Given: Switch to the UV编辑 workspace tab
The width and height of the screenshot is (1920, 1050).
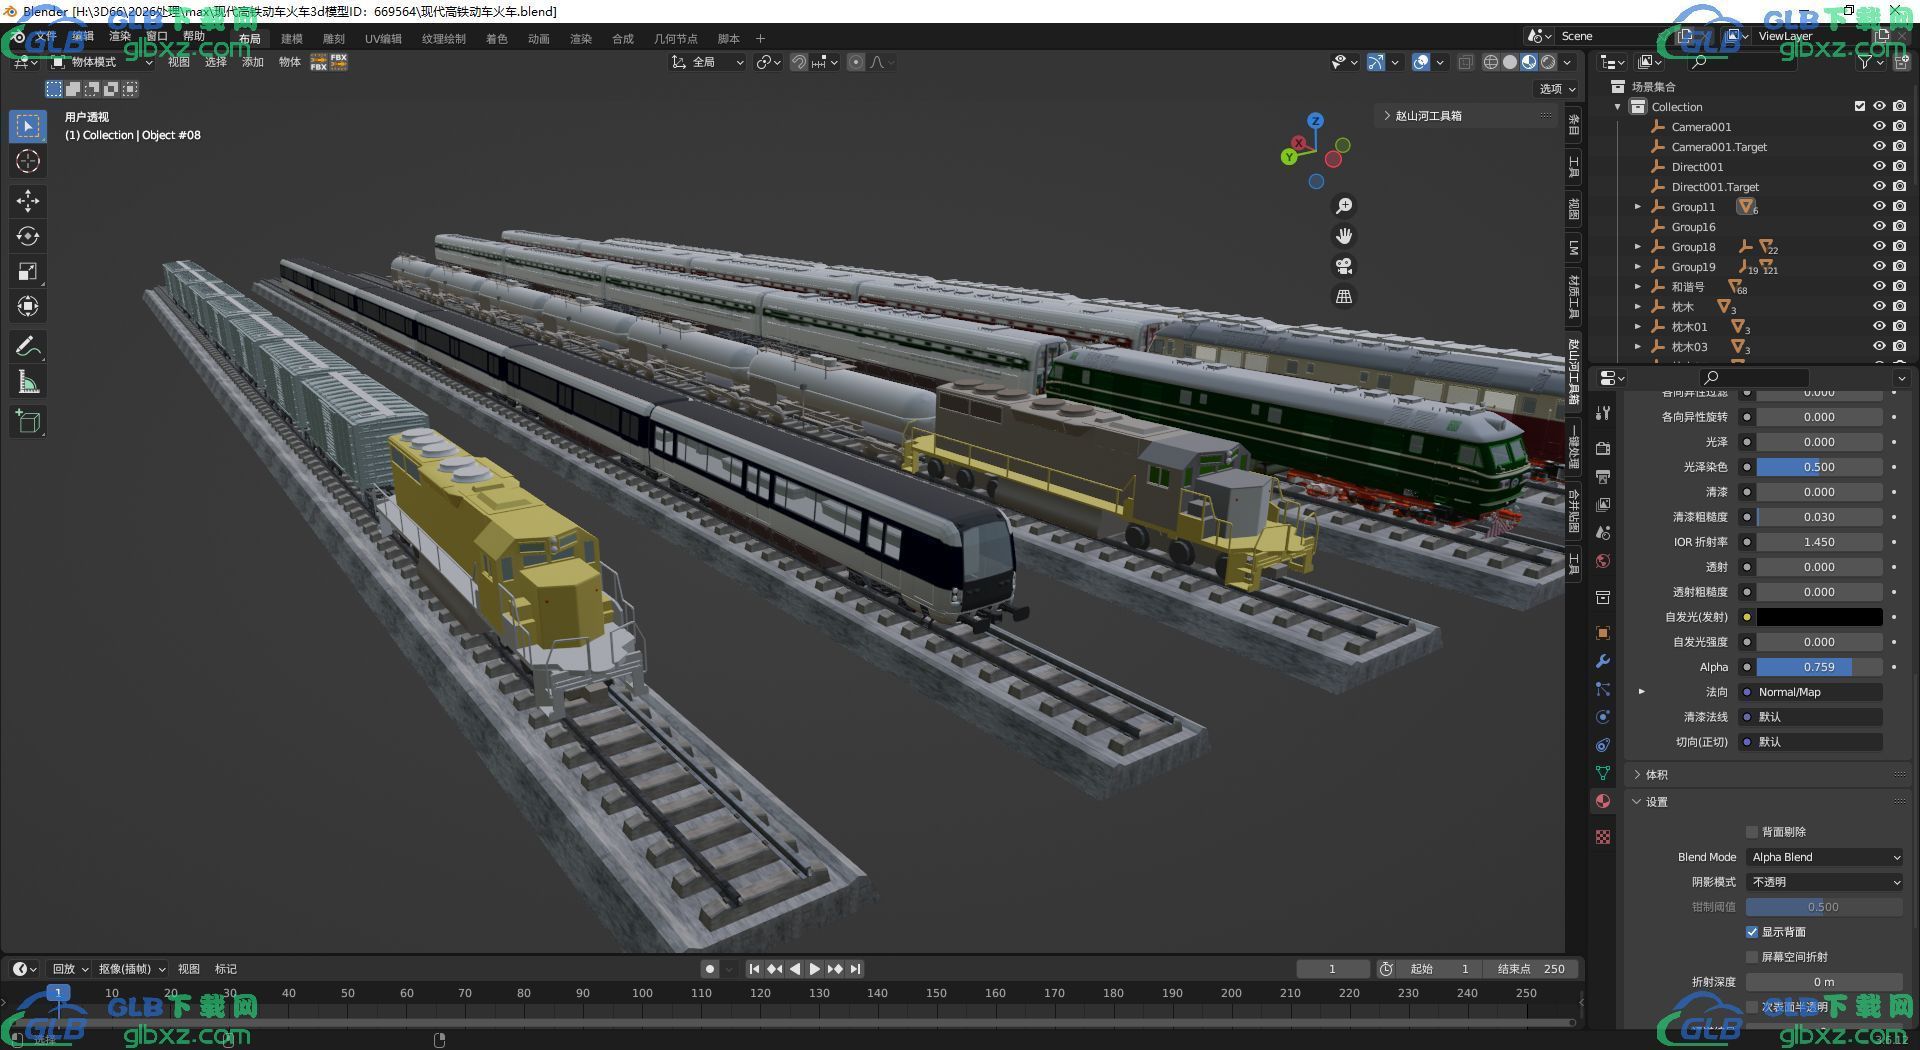Looking at the screenshot, I should pos(383,38).
